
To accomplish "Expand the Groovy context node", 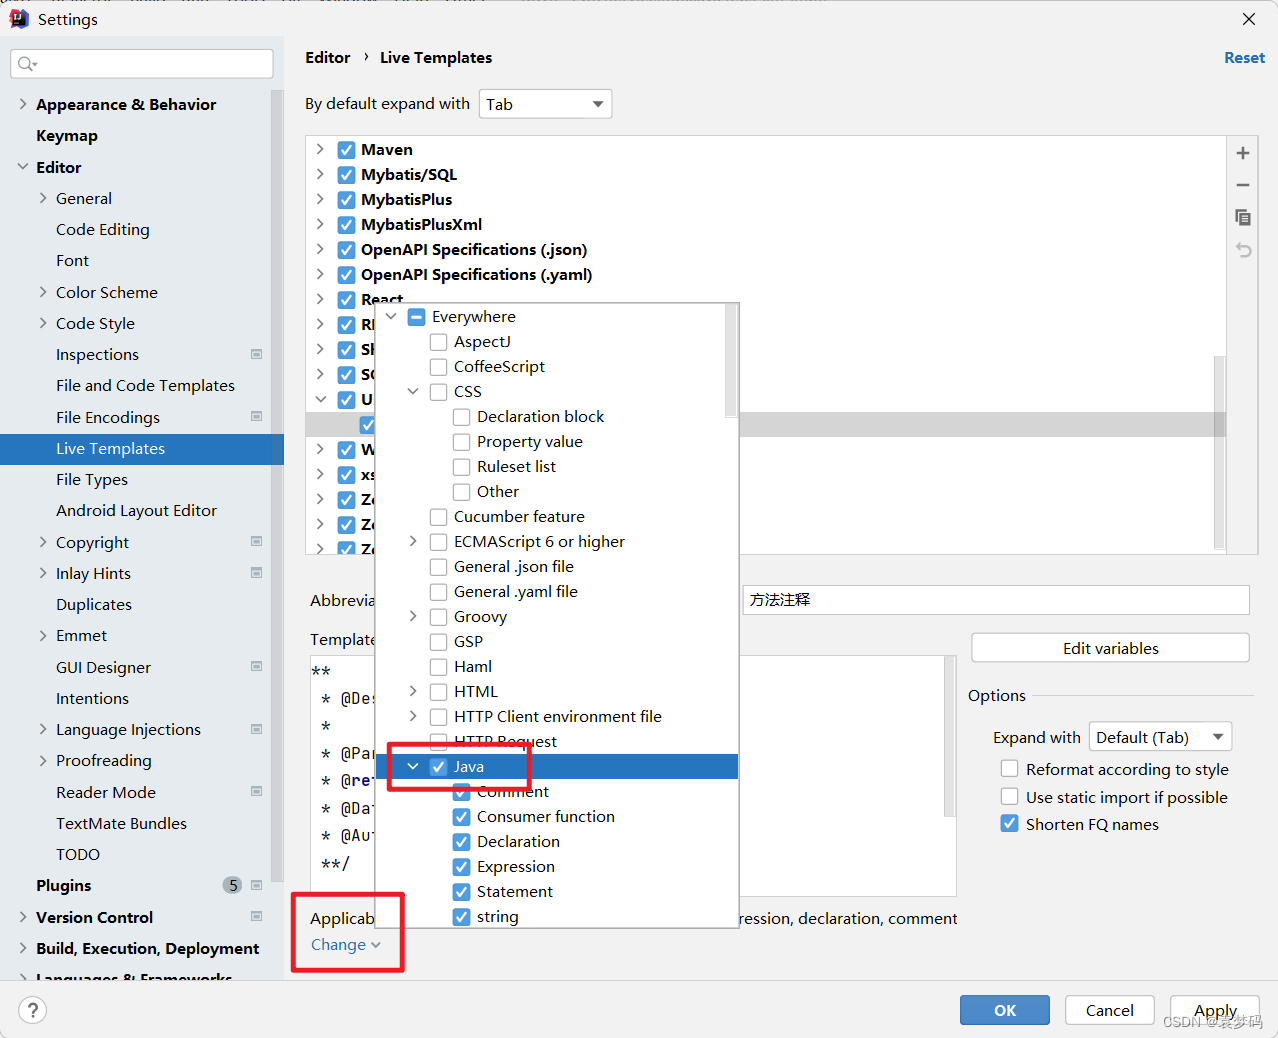I will tap(413, 616).
